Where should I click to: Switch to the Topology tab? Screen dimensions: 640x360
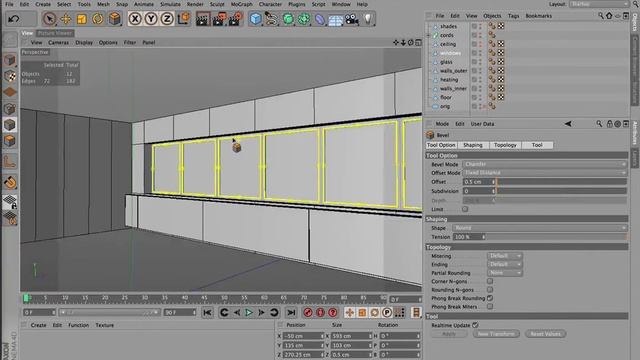[505, 145]
